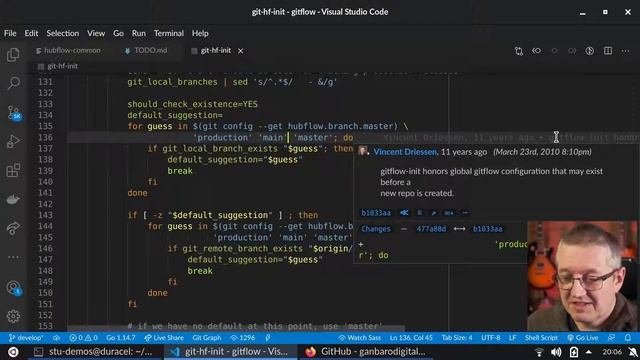Open the Manage gear menu
Image resolution: width=640 pixels, height=360 pixels.
pos(13,316)
